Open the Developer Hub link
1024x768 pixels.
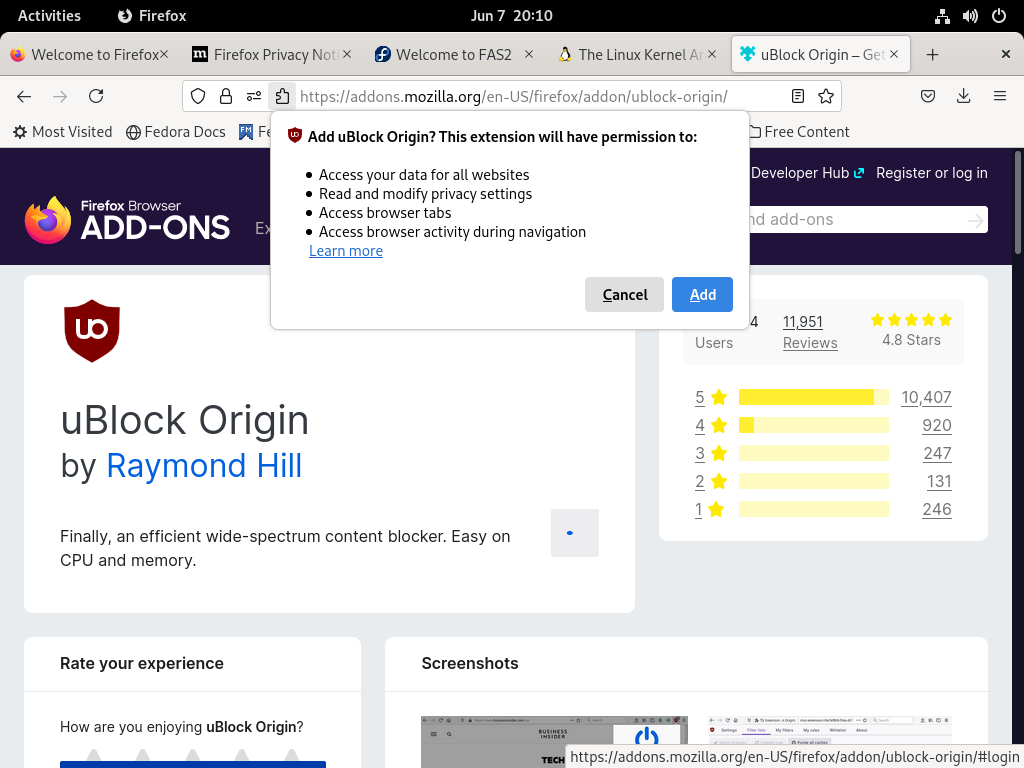point(807,173)
